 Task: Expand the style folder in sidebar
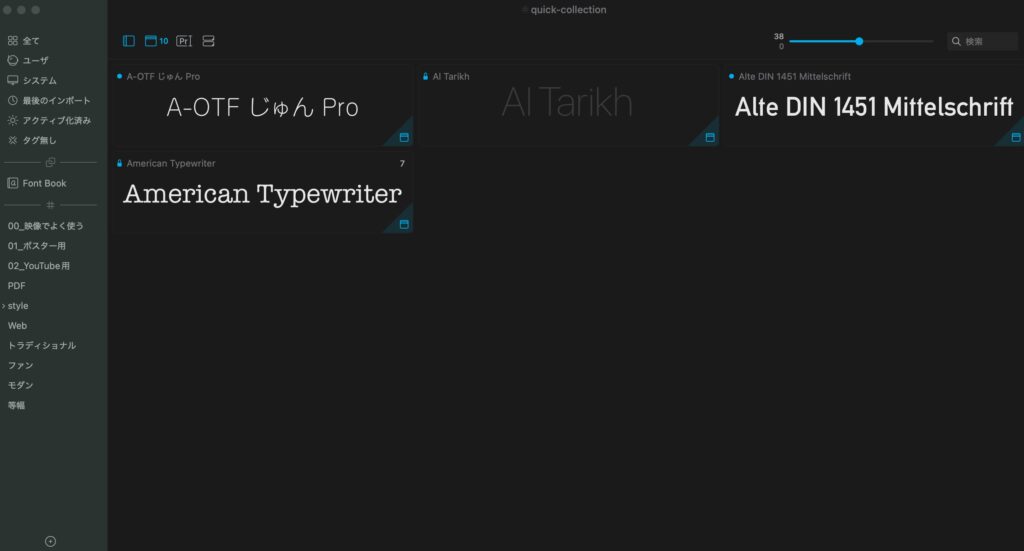click(4, 306)
